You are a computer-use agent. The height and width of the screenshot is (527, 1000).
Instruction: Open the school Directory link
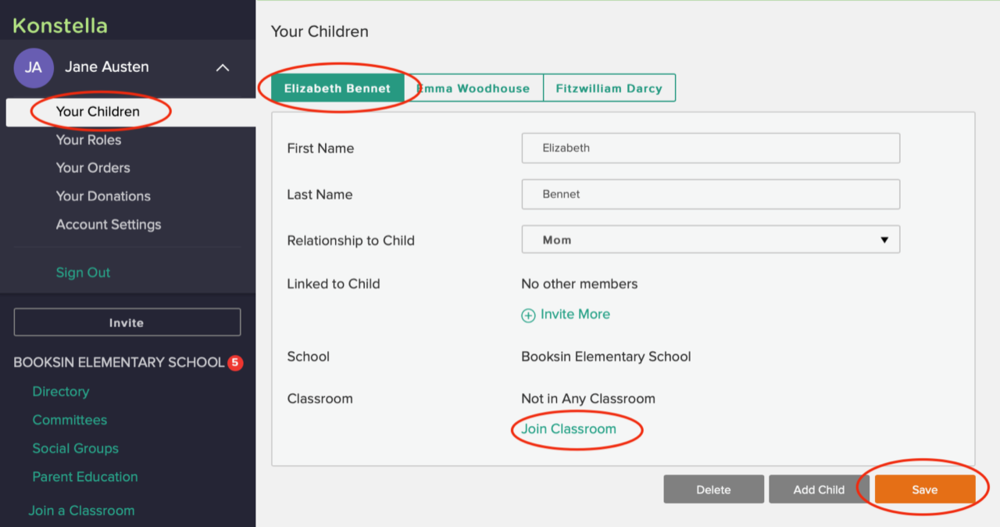[x=61, y=392]
